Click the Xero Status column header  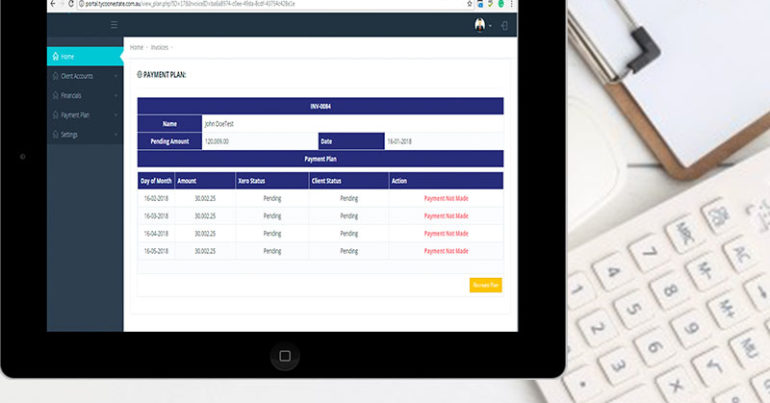pos(272,181)
